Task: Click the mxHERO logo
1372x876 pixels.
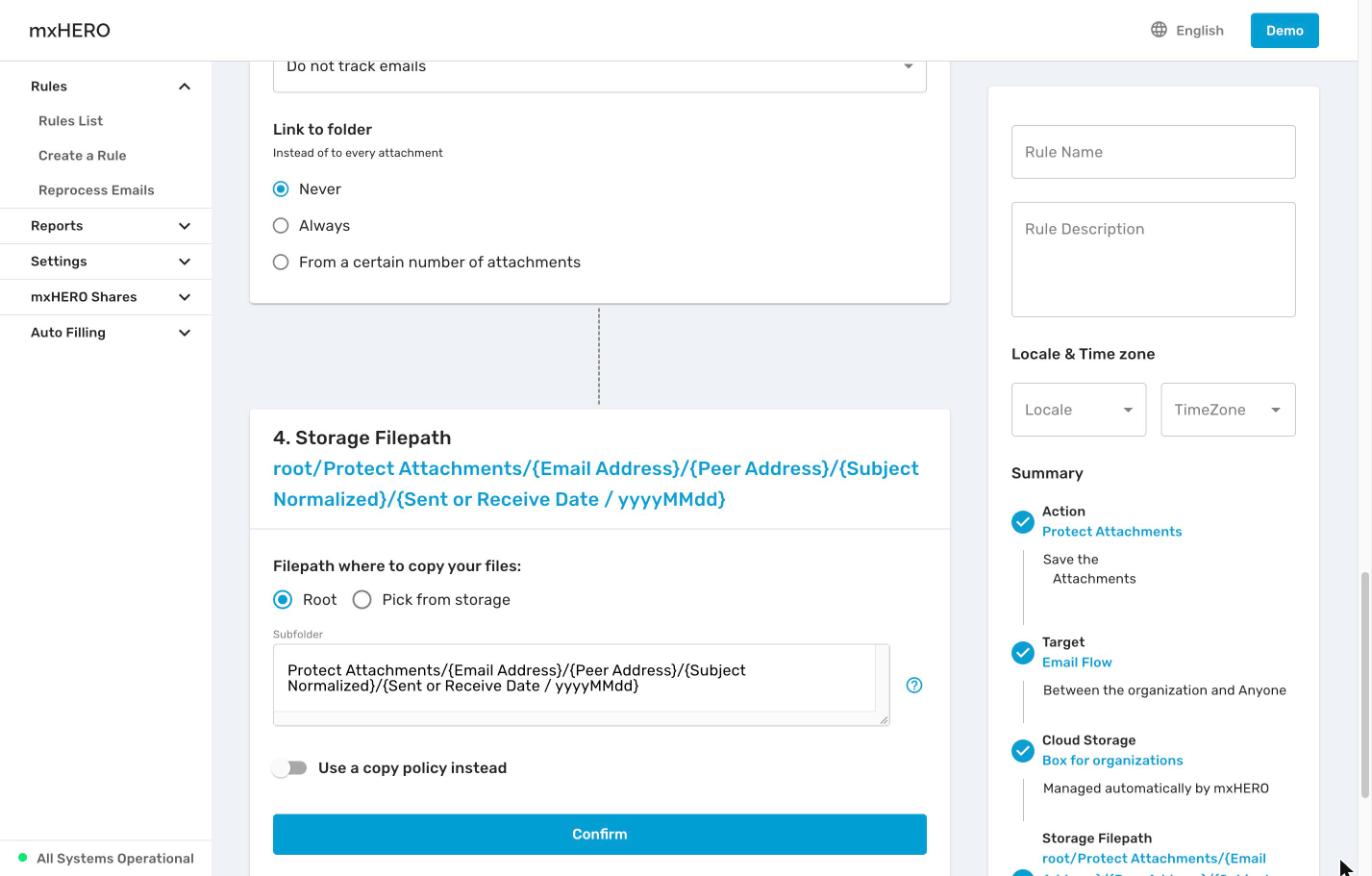Action: tap(69, 30)
